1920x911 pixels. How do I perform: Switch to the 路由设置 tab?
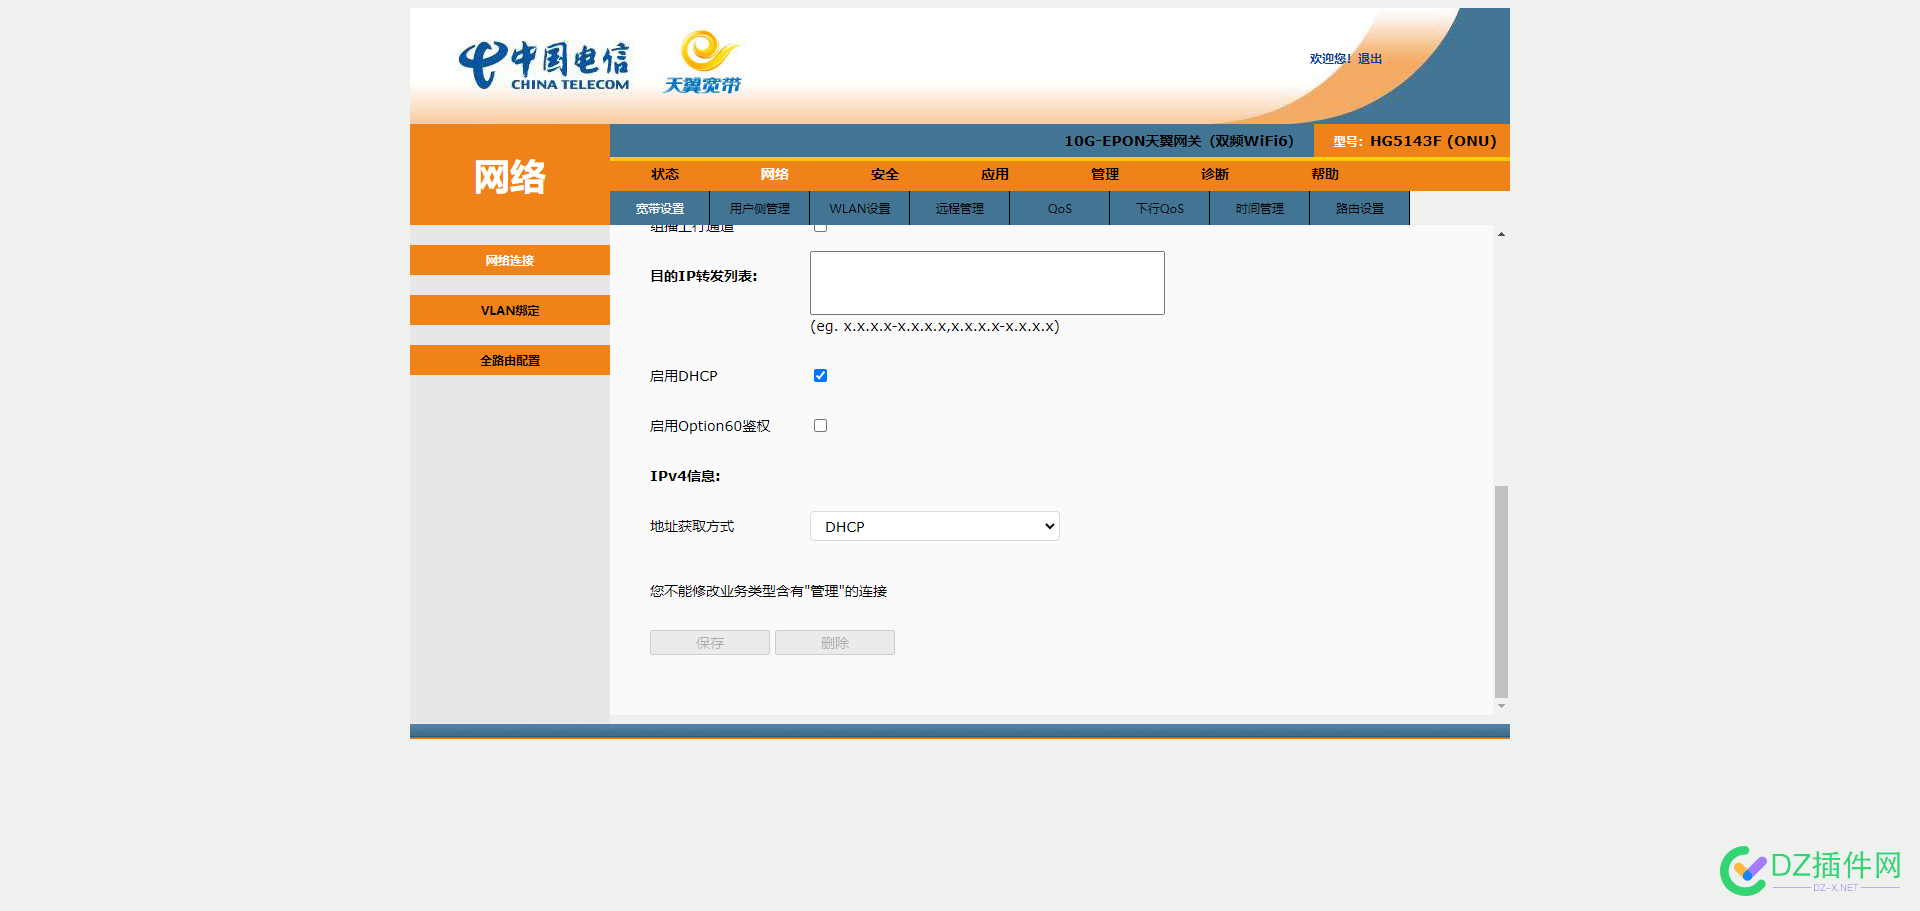point(1360,208)
